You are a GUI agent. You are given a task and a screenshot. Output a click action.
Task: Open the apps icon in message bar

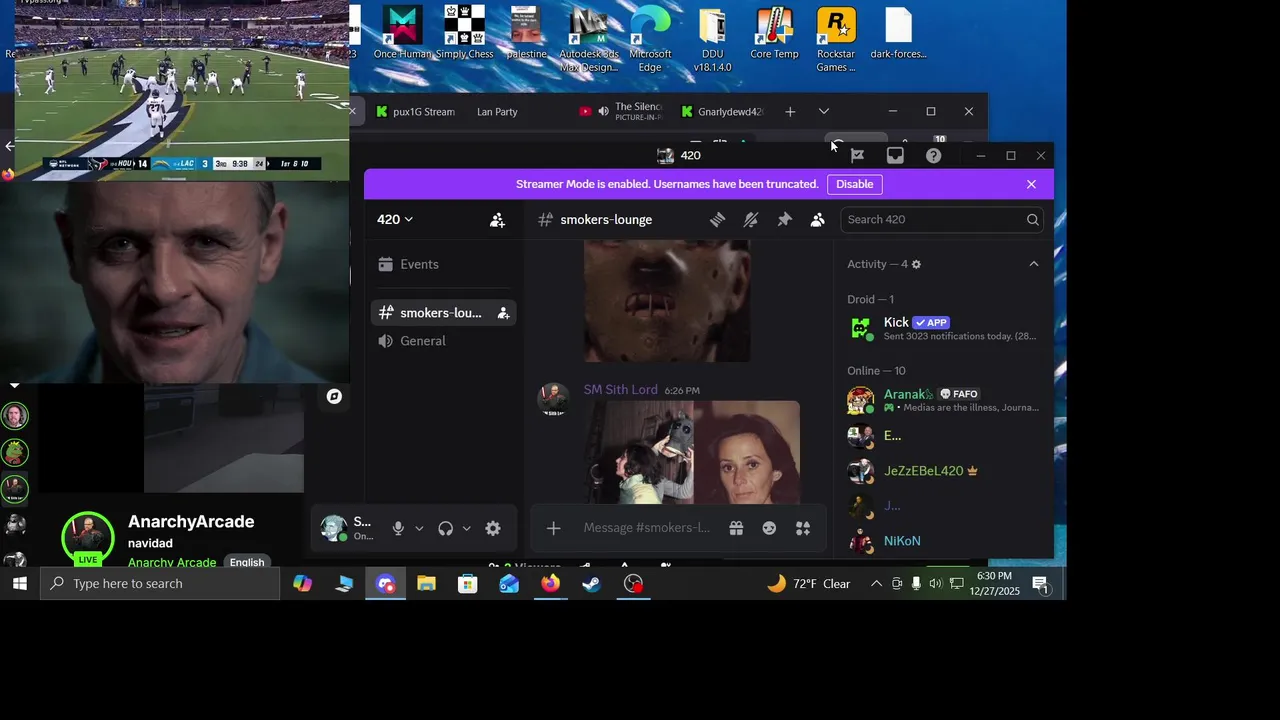click(802, 528)
